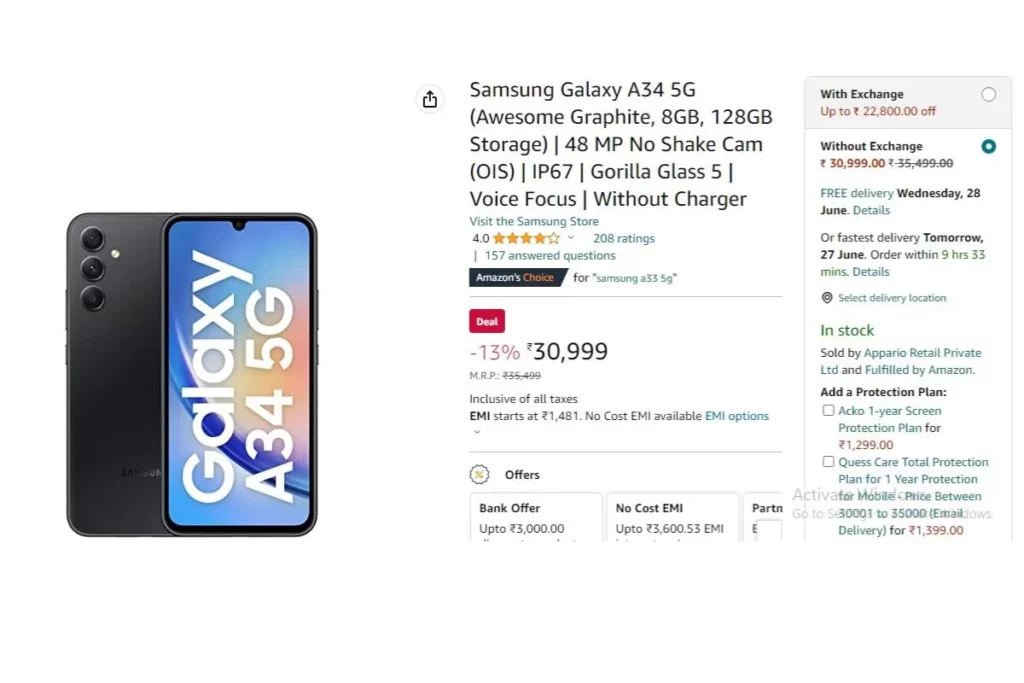Click the Galaxy A34 5G product image
The height and width of the screenshot is (683, 1024).
(192, 374)
